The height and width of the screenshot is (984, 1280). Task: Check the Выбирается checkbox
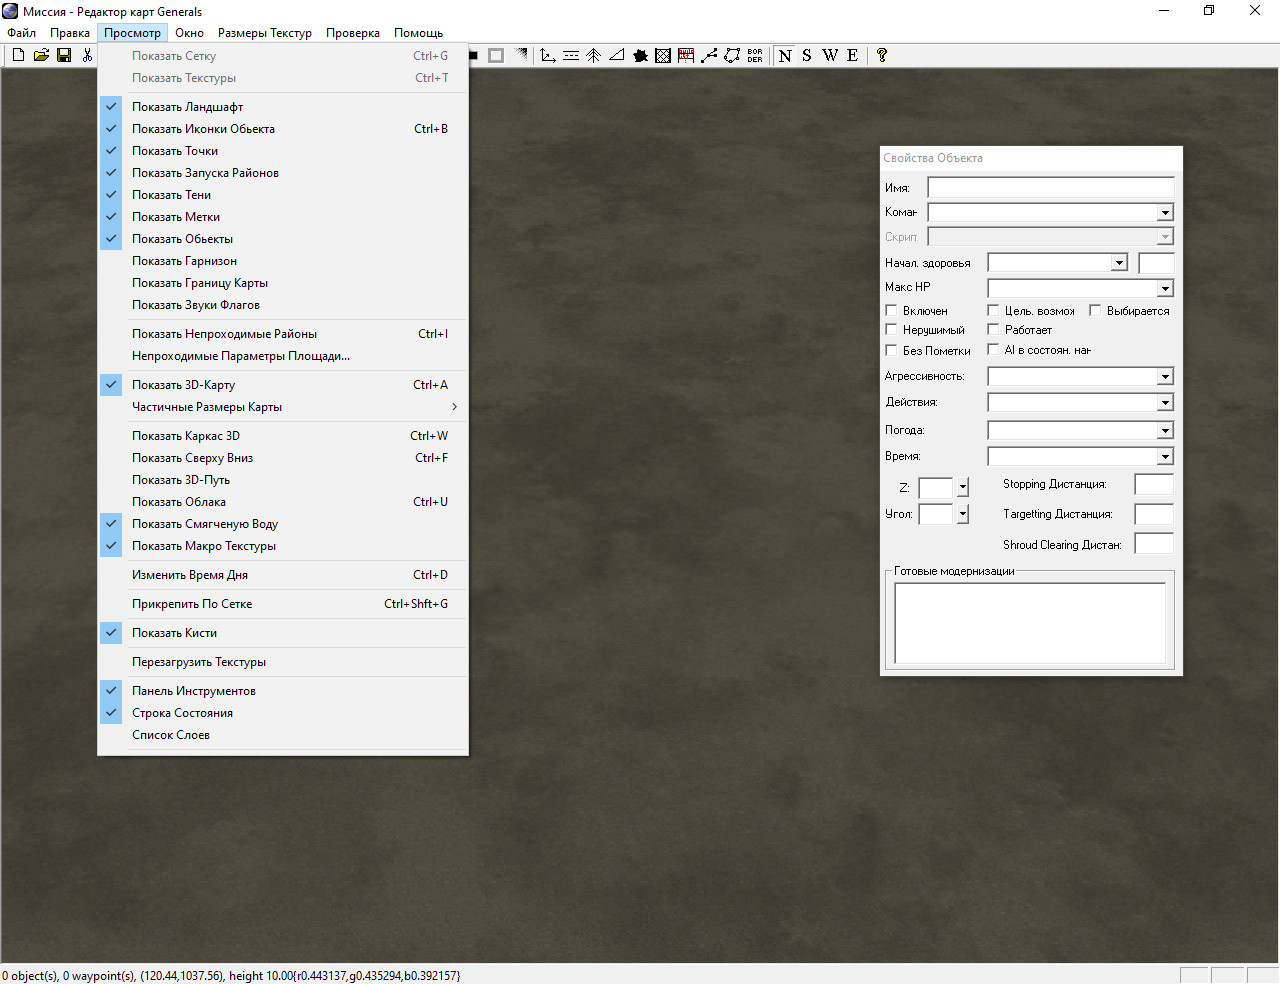click(x=1095, y=311)
